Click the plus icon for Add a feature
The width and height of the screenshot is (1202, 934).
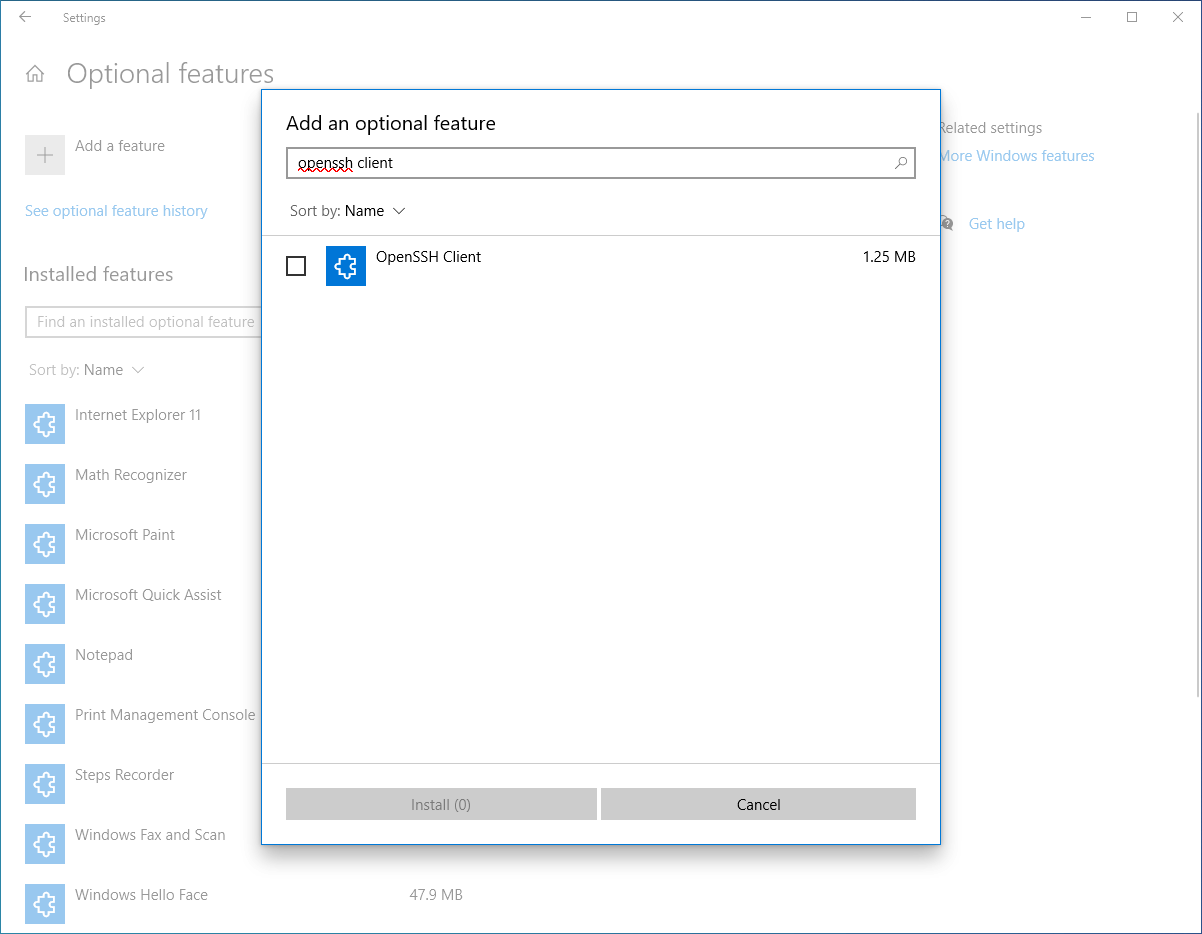pos(45,155)
